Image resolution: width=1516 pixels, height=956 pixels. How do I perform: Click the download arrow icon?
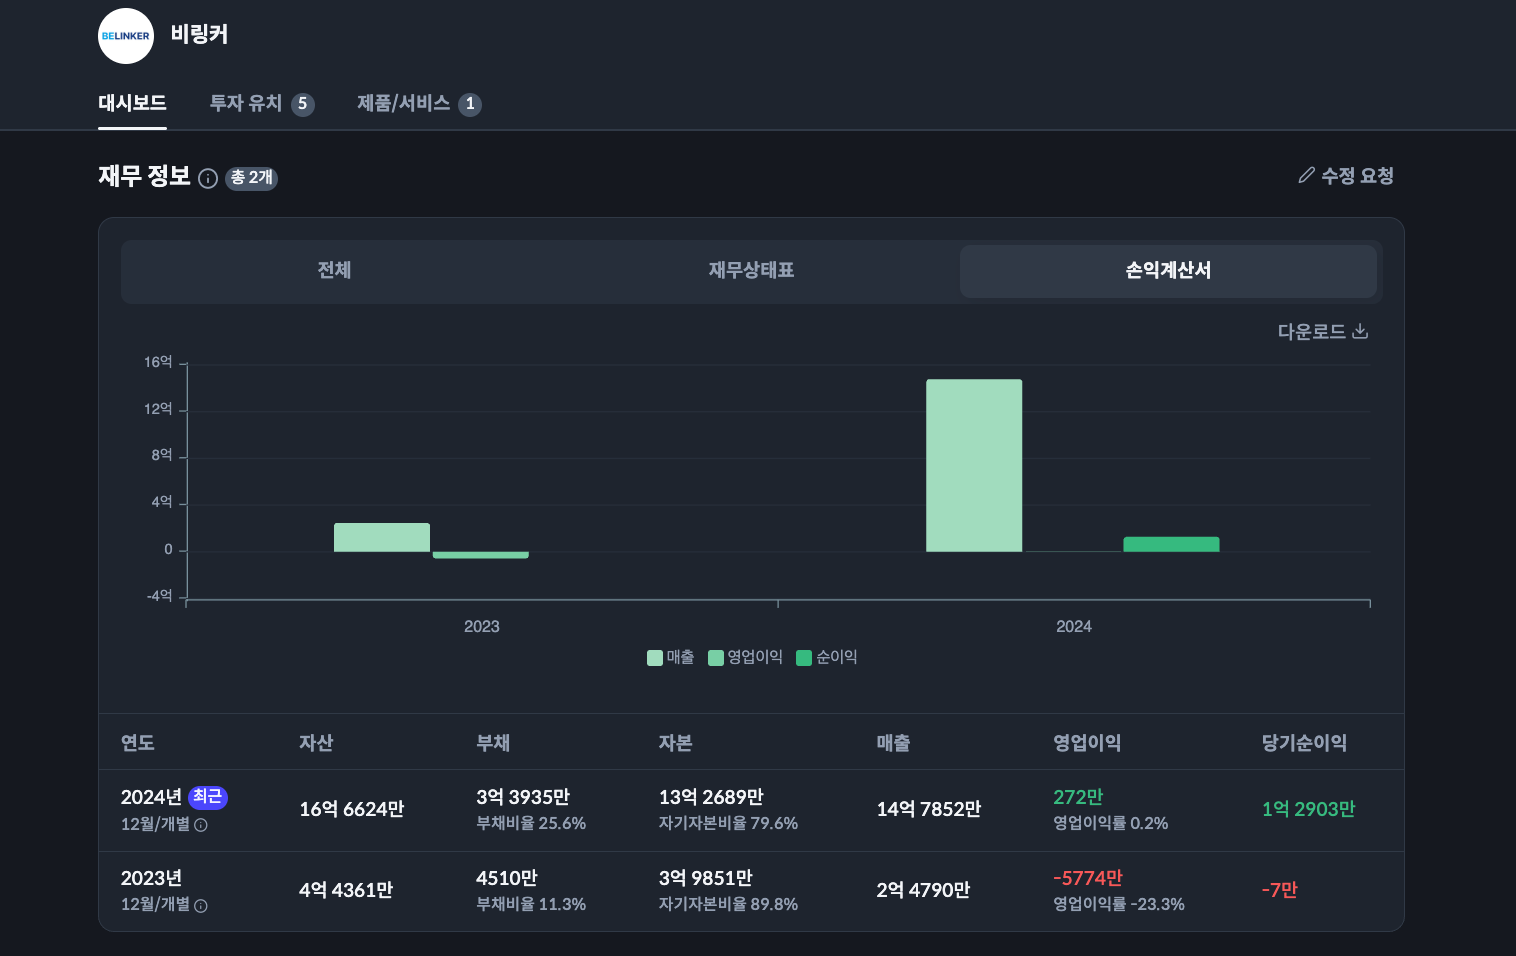(x=1360, y=331)
